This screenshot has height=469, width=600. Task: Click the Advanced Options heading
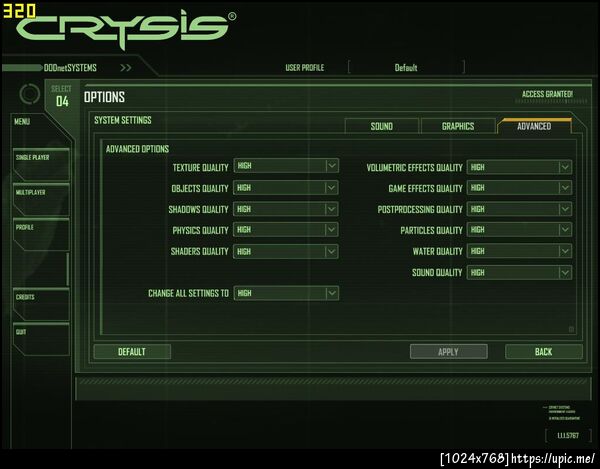tap(137, 149)
